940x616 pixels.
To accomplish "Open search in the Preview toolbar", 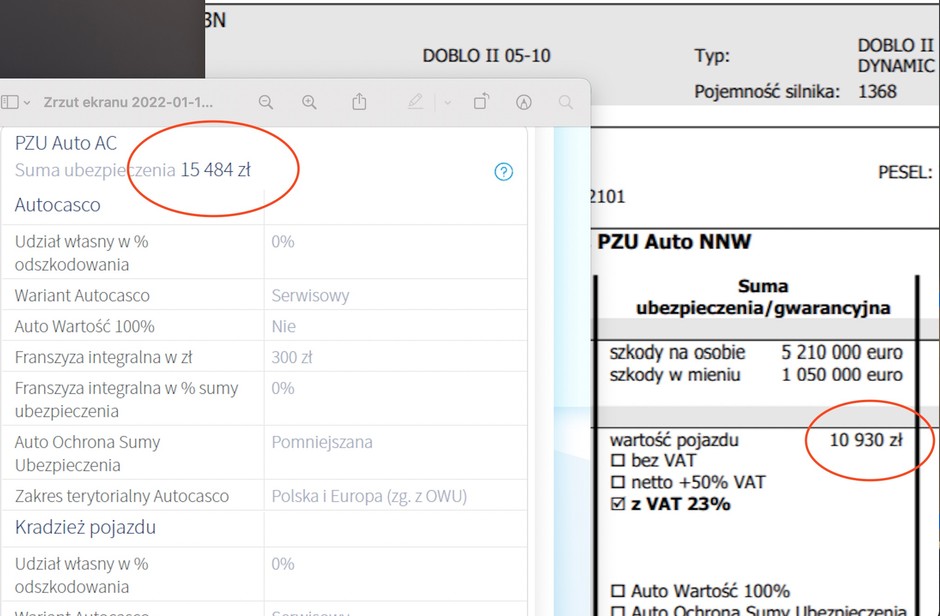I will [x=565, y=102].
